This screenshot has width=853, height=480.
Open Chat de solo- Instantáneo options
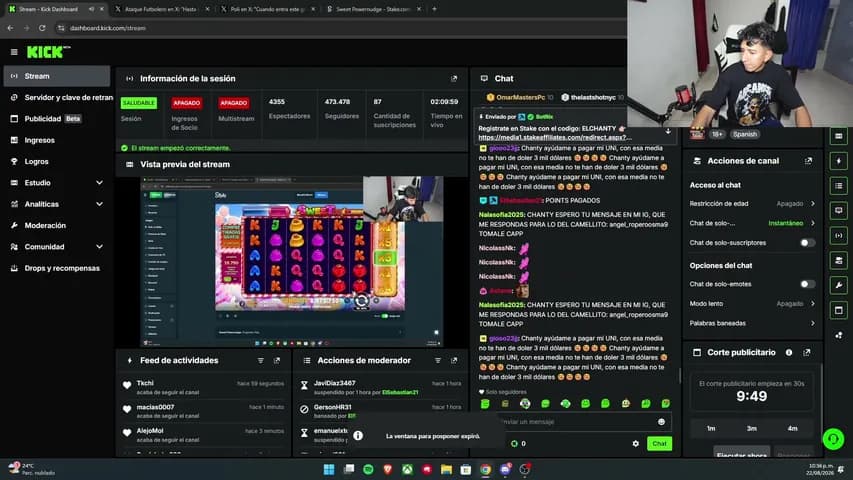coord(752,223)
